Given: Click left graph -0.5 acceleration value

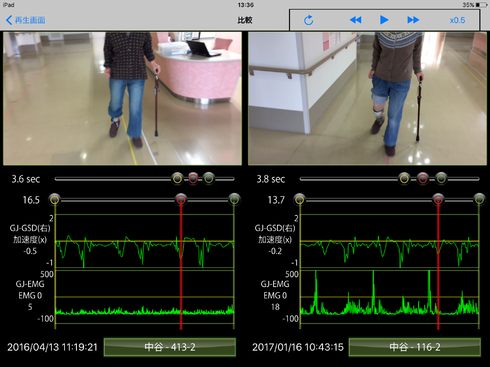Looking at the screenshot, I should [30, 251].
